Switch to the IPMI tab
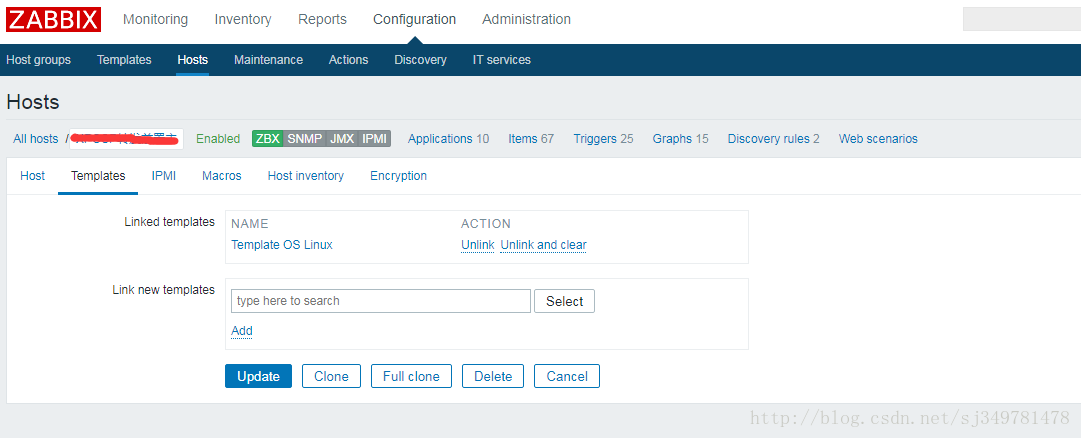The image size is (1081, 438). click(x=164, y=176)
